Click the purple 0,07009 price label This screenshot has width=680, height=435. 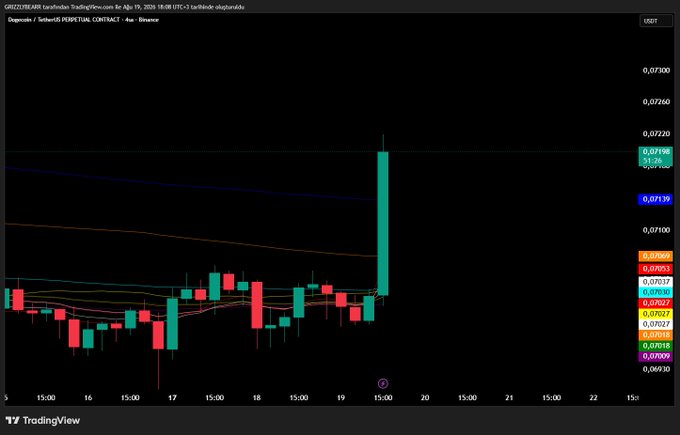pos(656,356)
